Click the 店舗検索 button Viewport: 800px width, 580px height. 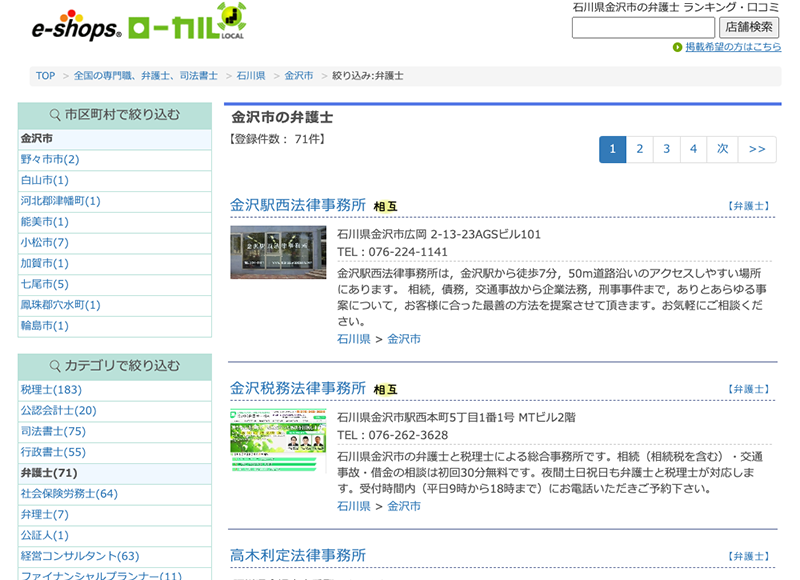tap(748, 28)
